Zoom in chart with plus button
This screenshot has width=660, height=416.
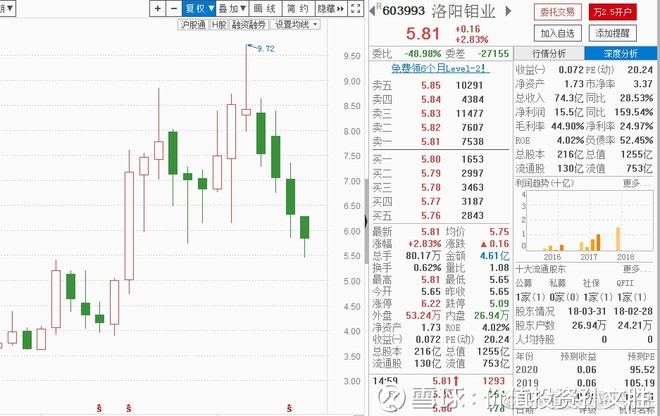tap(157, 8)
